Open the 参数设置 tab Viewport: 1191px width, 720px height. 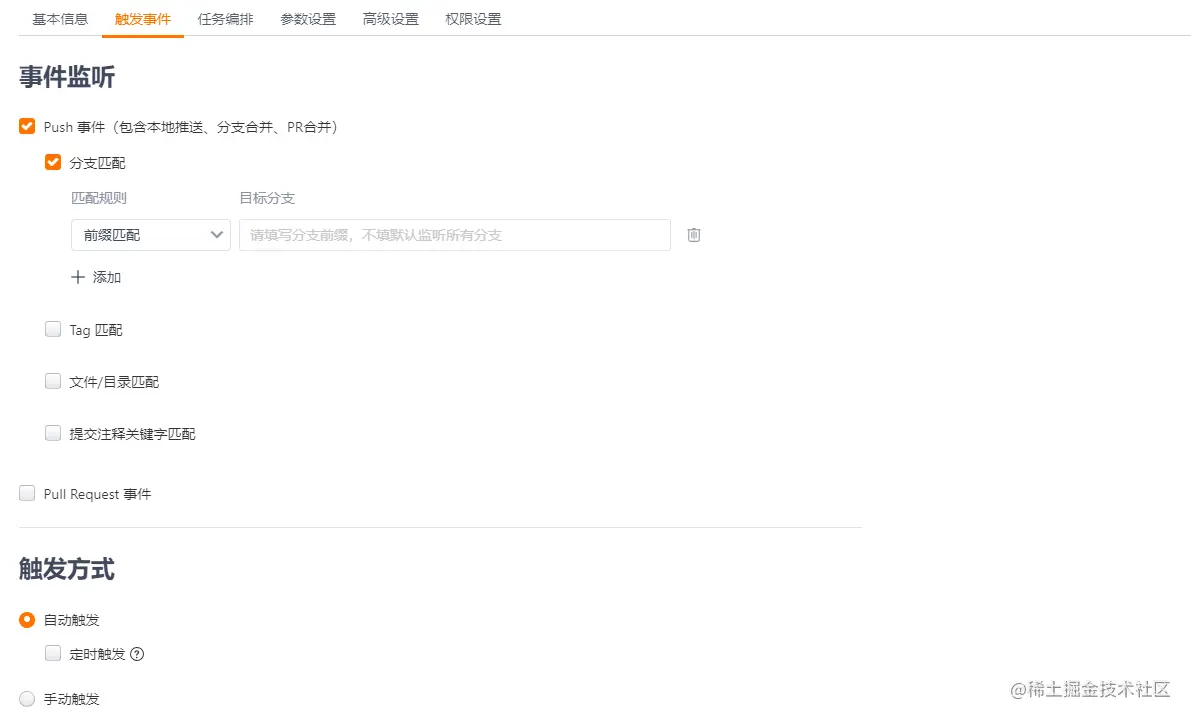(x=308, y=18)
